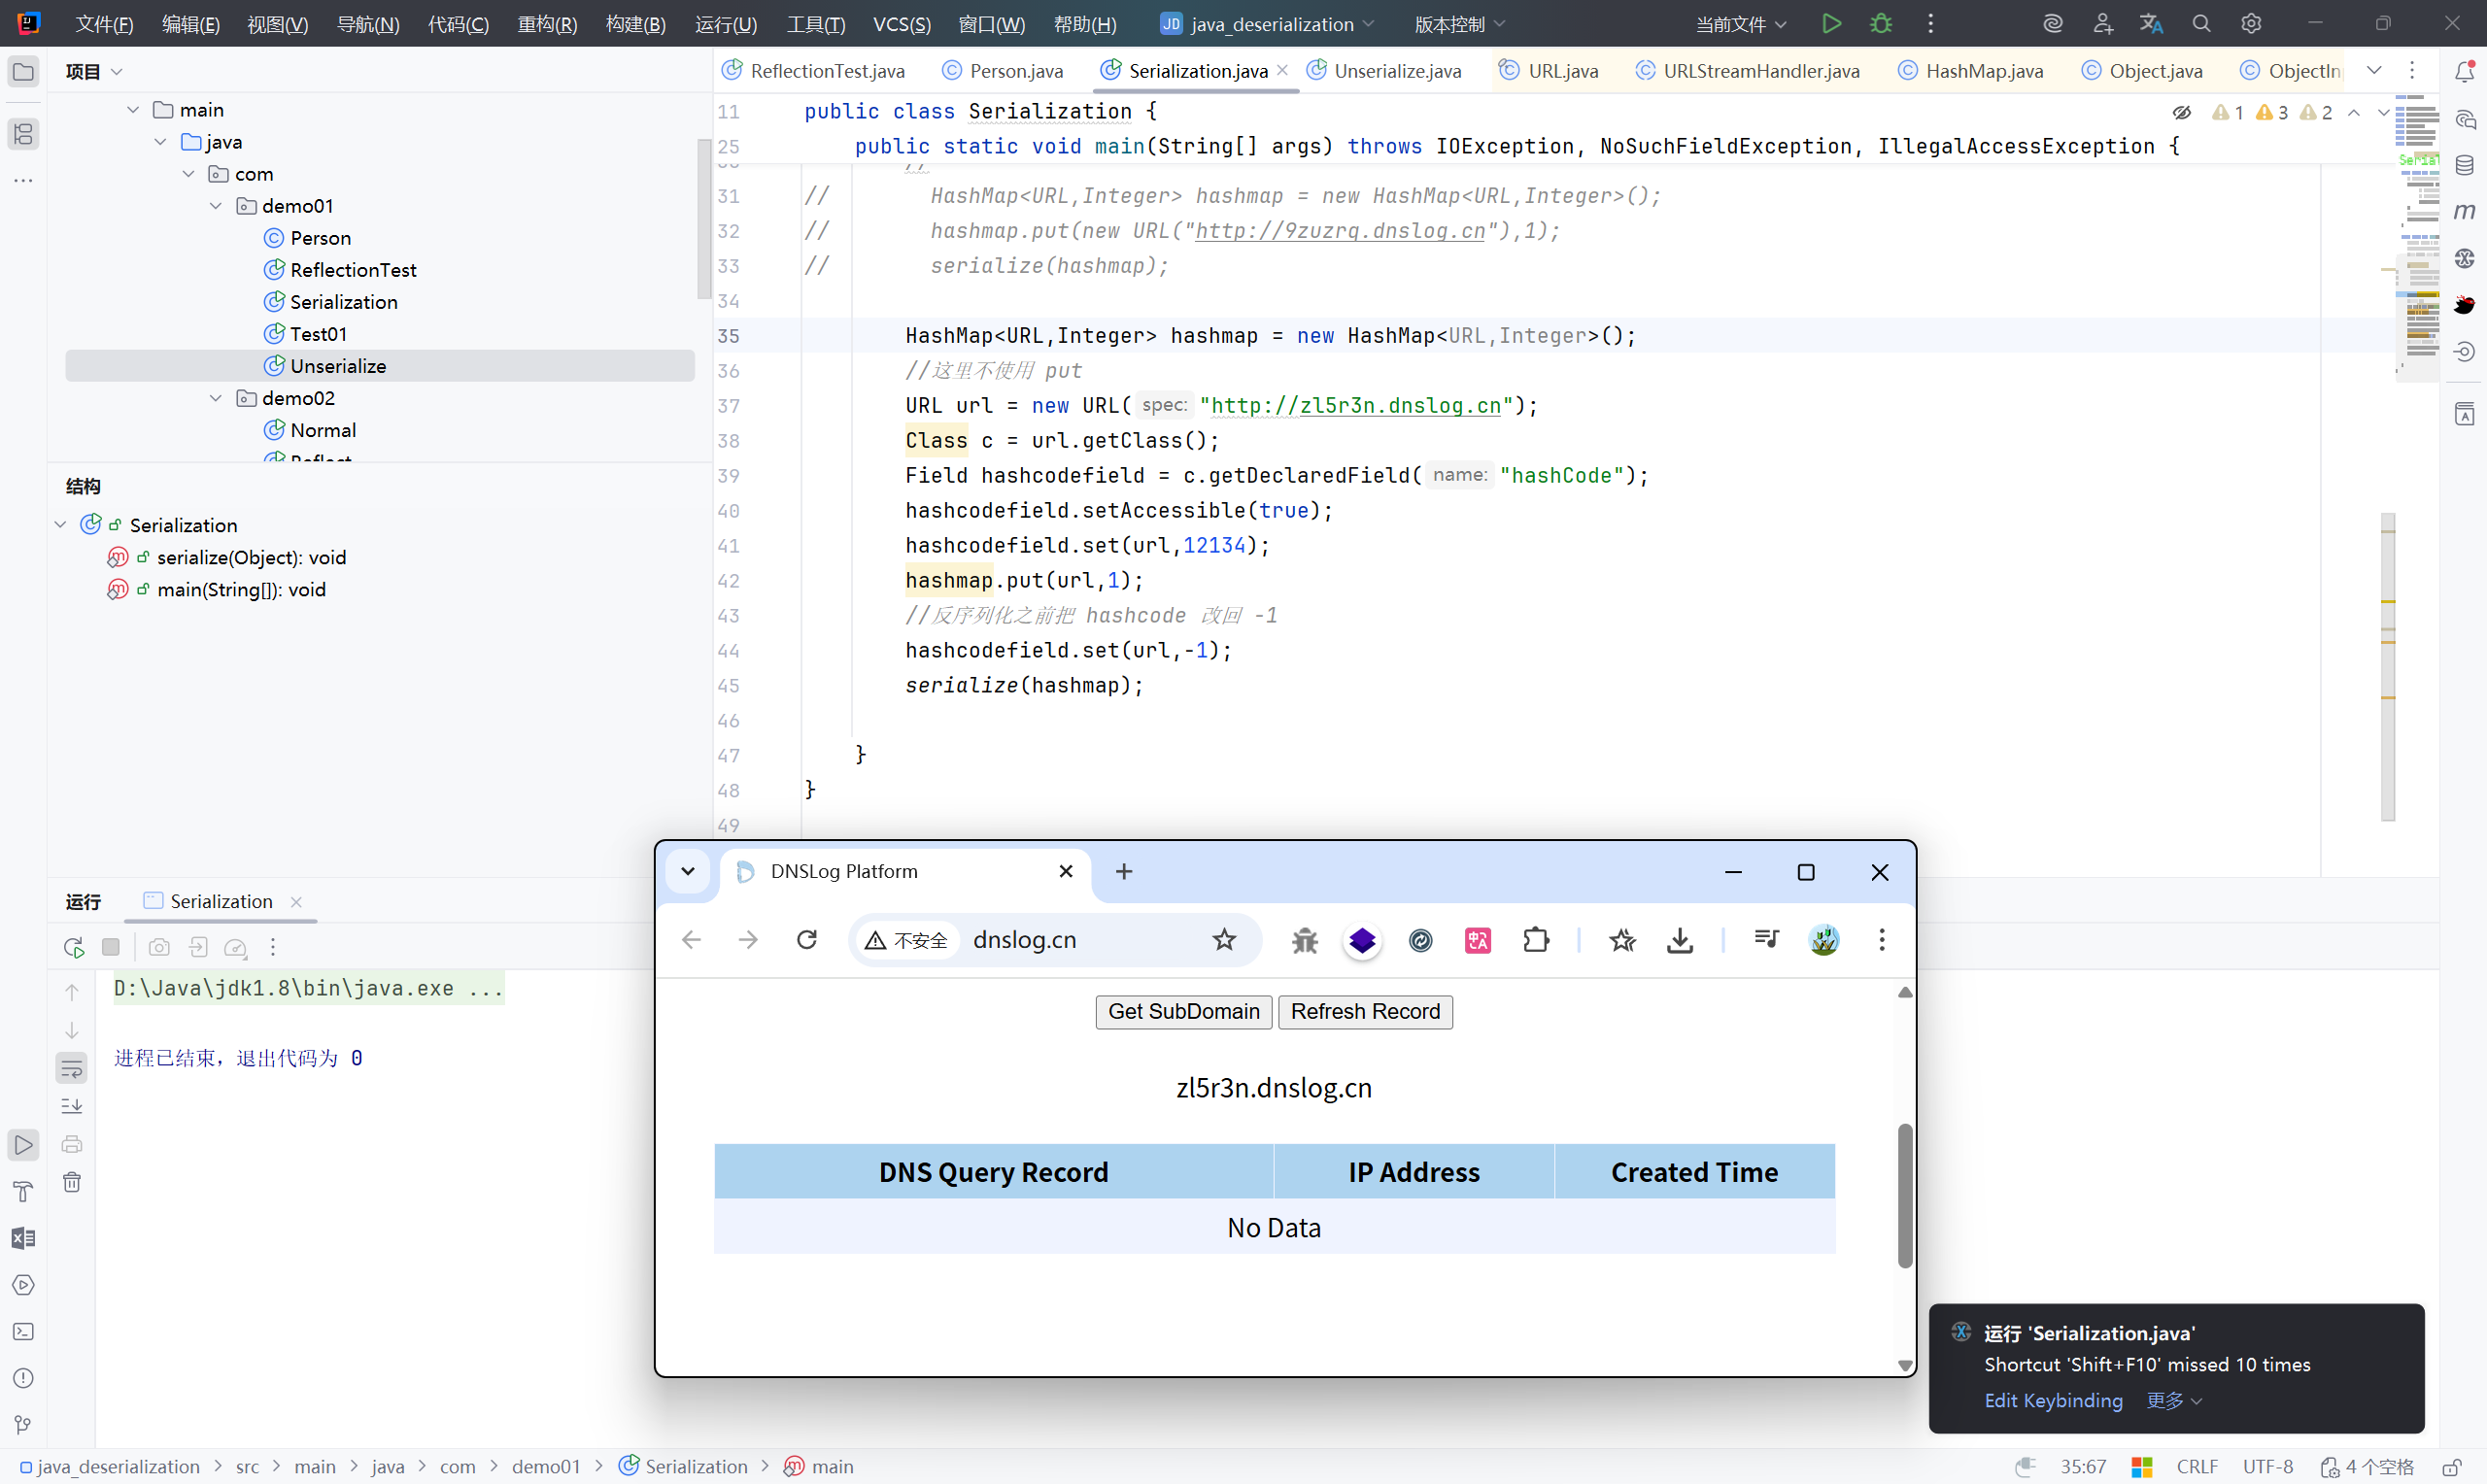Rerun Serialization in the Run panel

[x=73, y=947]
